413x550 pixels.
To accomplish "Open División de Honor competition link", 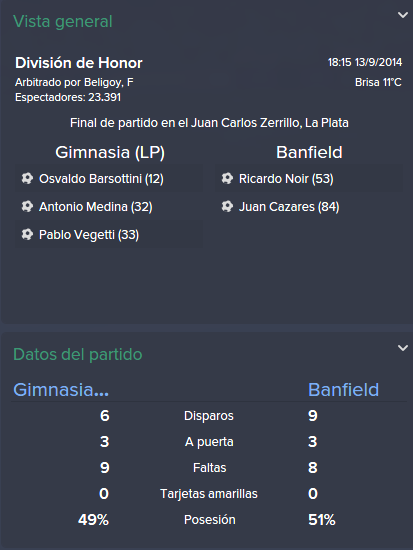I will pyautogui.click(x=79, y=63).
